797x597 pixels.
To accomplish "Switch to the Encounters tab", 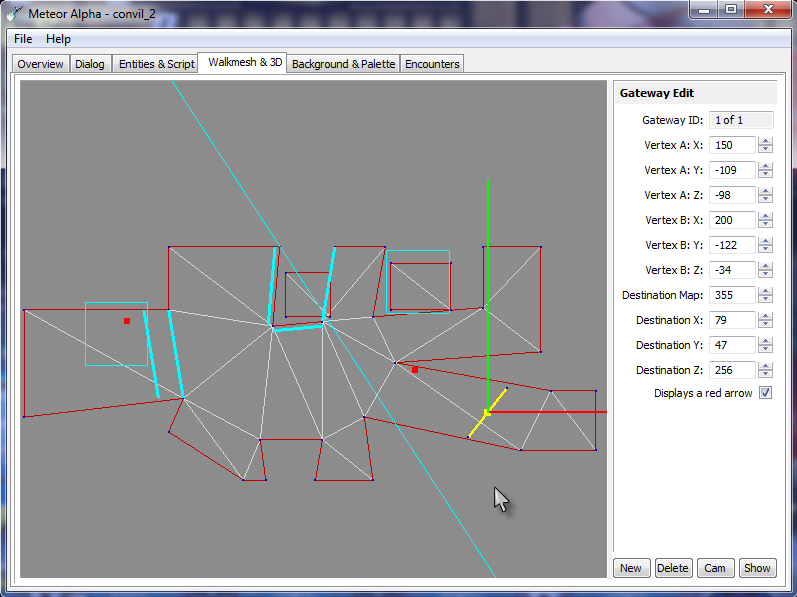I will pos(432,64).
